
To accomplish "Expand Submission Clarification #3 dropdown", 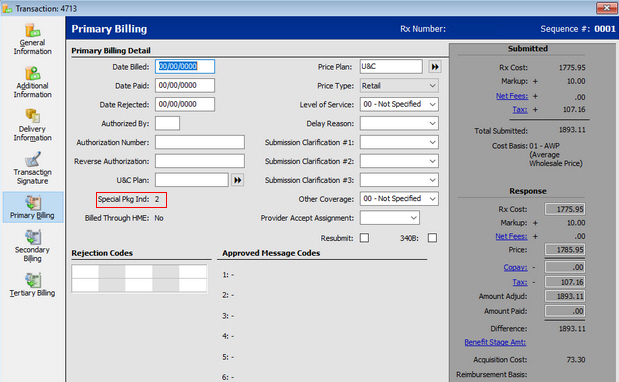I will click(x=399, y=180).
